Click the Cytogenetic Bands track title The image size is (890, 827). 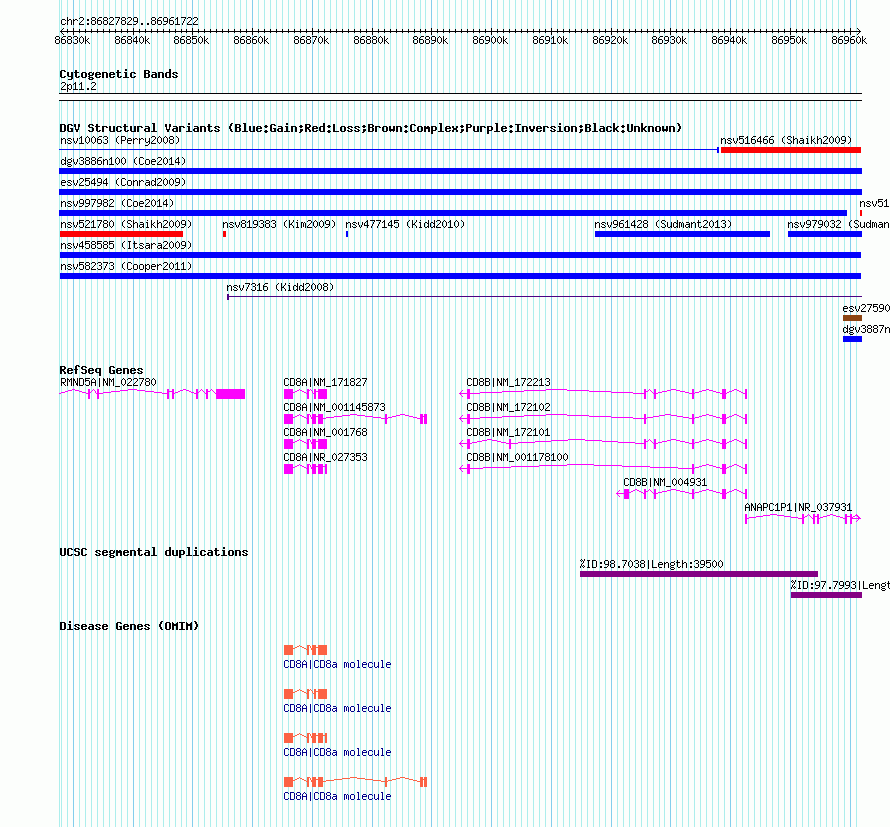[x=119, y=74]
